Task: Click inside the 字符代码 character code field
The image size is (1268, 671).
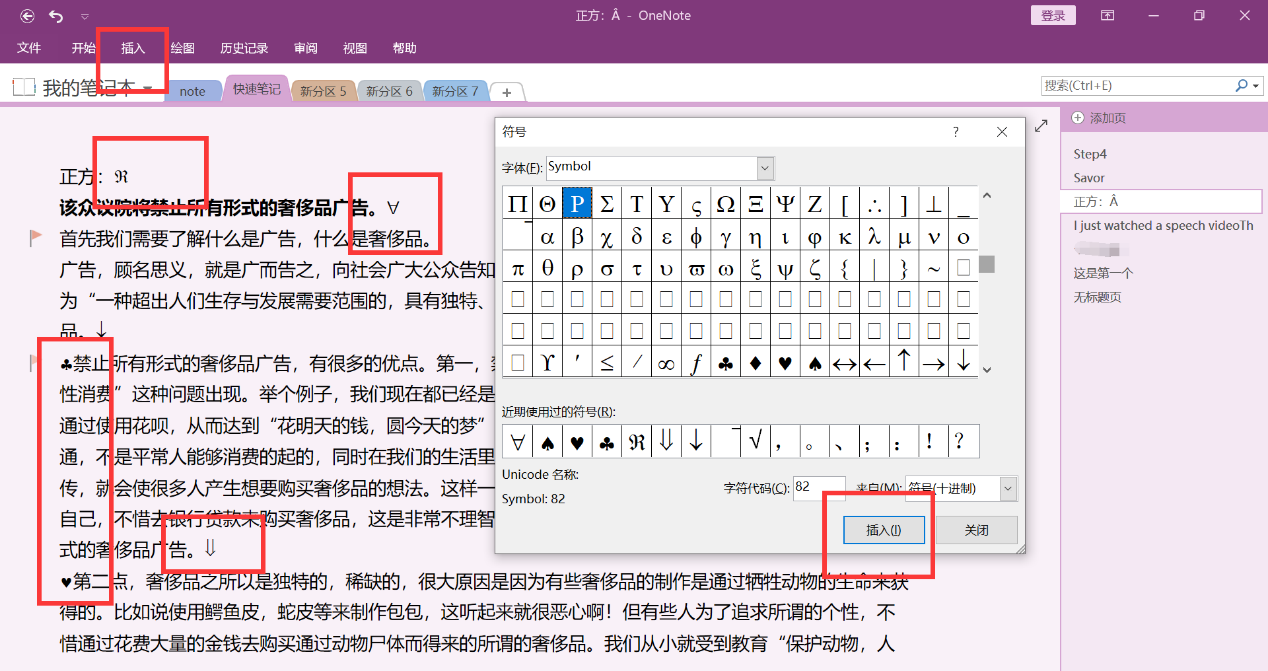Action: coord(820,489)
